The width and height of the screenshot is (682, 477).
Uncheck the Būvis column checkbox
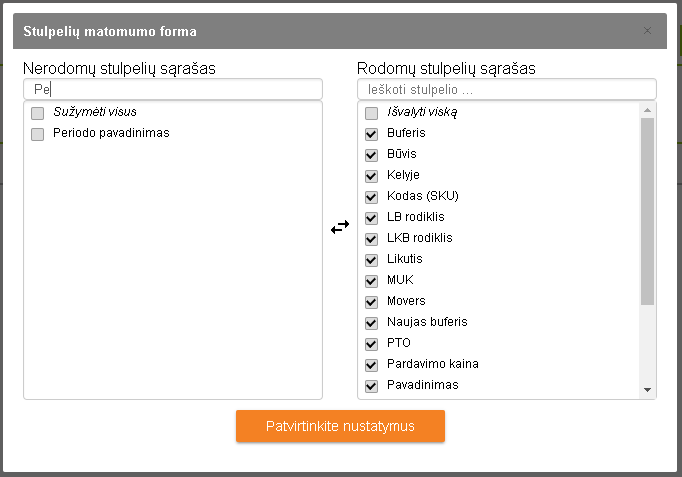[372, 155]
